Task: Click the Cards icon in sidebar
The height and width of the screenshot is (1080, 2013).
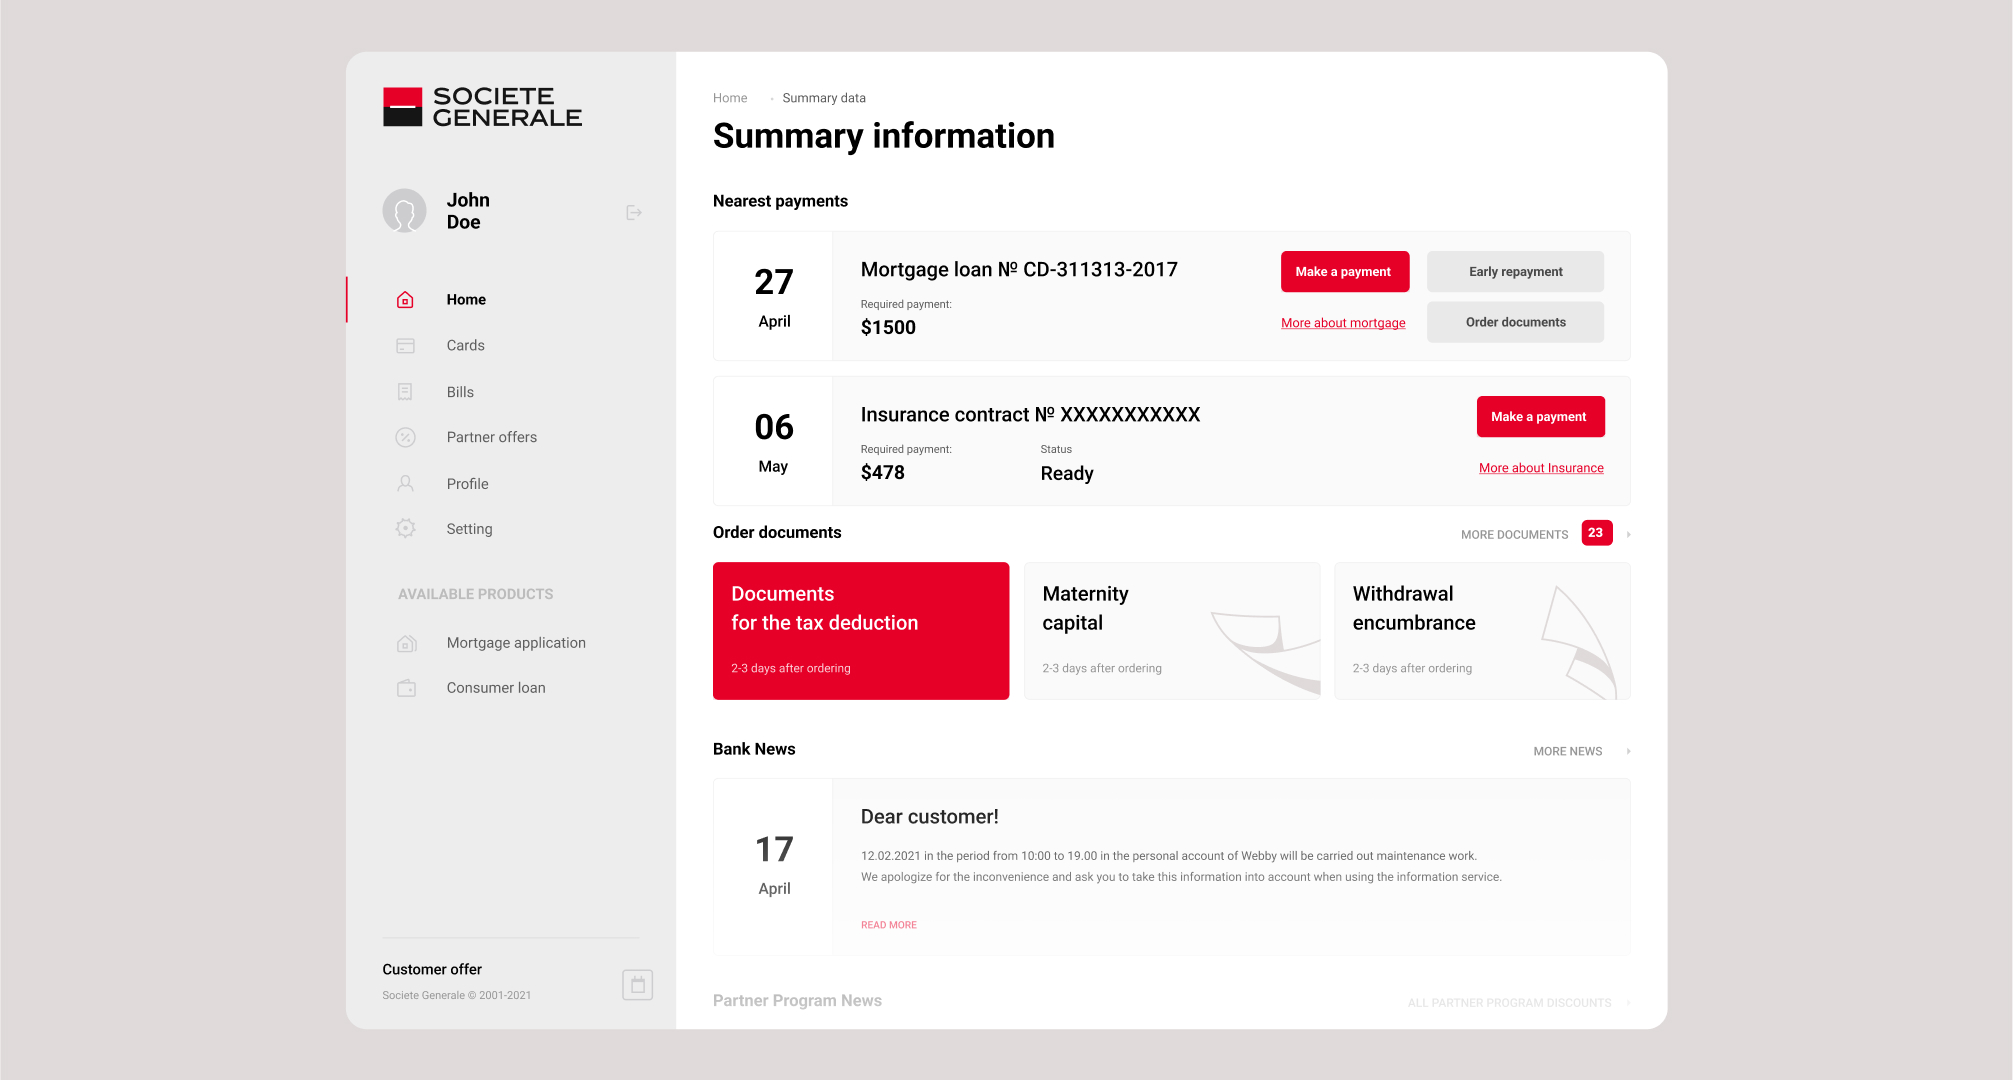Action: pyautogui.click(x=405, y=346)
